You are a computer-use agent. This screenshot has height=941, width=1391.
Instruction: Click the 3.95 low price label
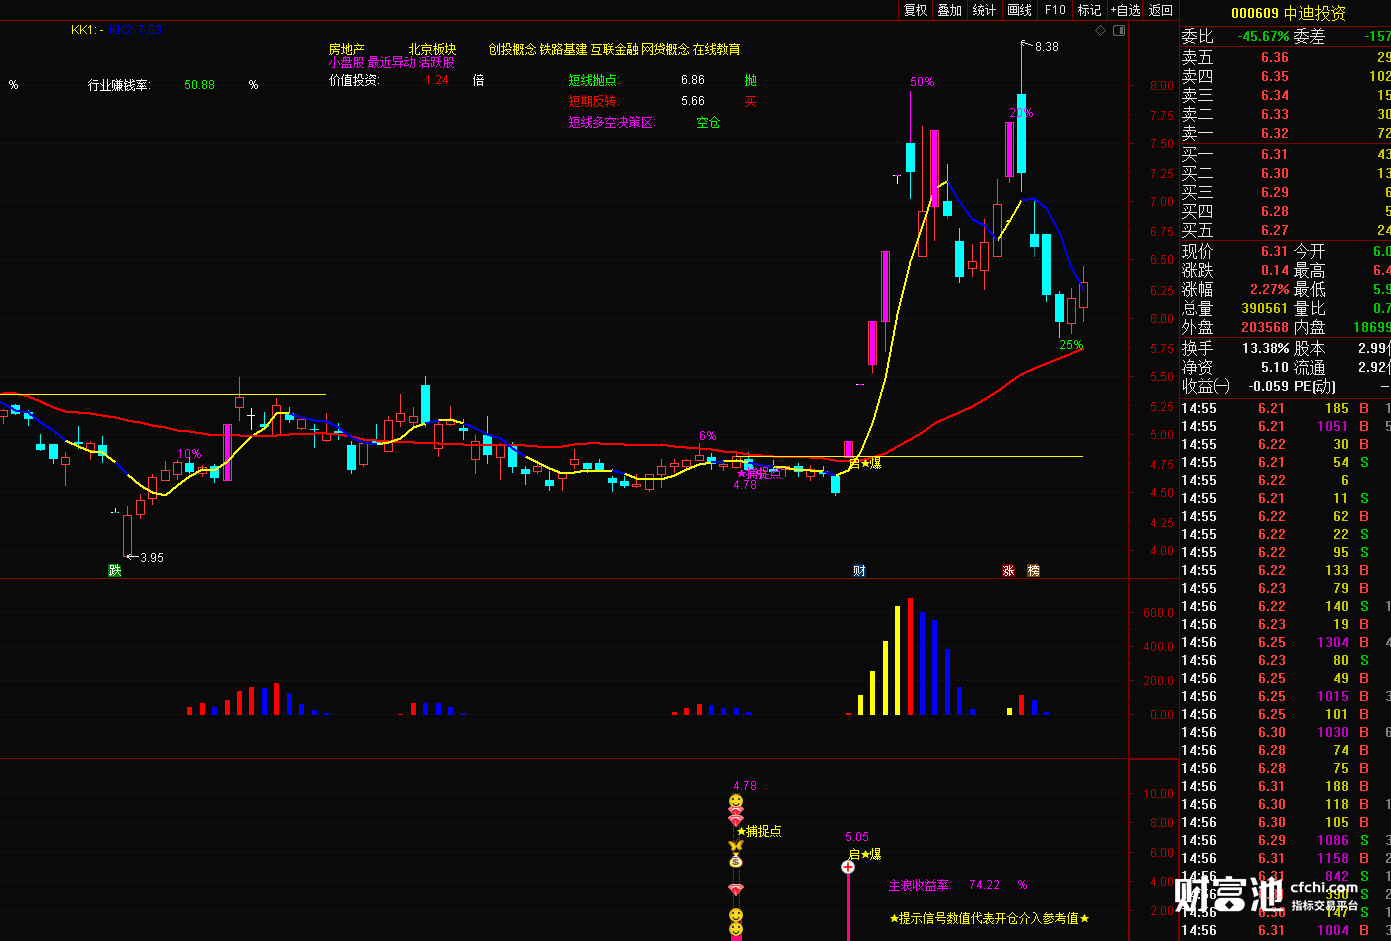pyautogui.click(x=152, y=558)
